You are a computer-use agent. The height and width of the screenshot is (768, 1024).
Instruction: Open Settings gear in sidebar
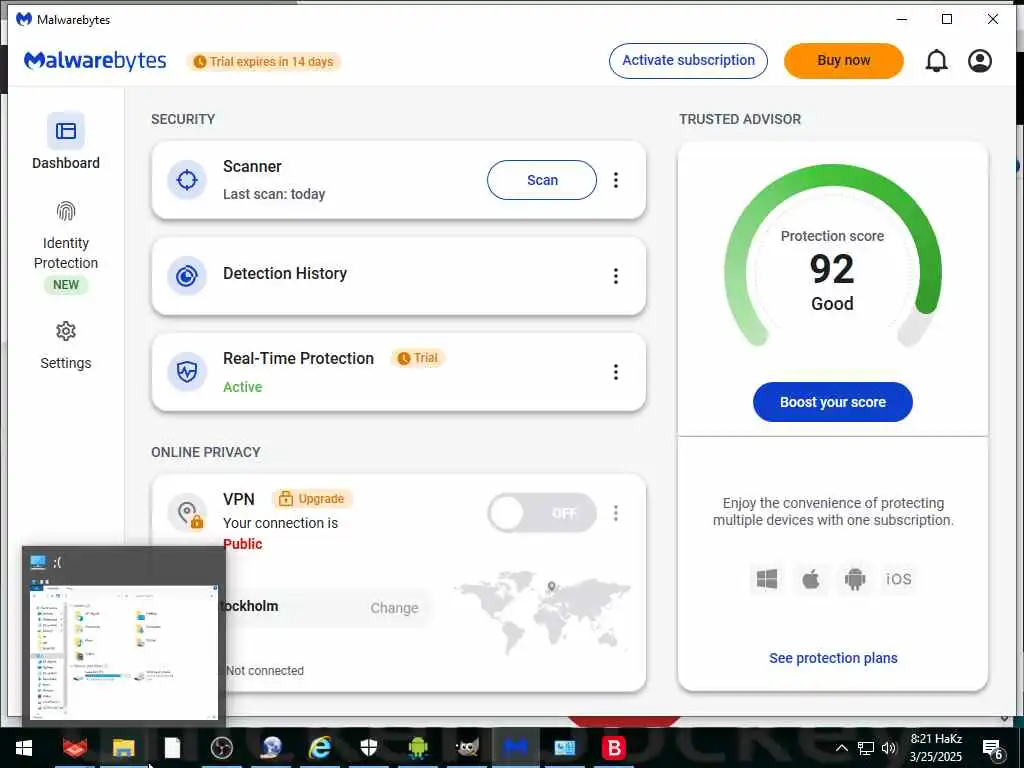66,331
